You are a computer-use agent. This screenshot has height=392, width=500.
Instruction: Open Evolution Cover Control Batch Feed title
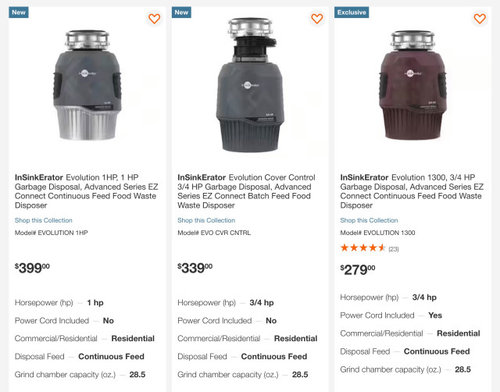tap(246, 191)
